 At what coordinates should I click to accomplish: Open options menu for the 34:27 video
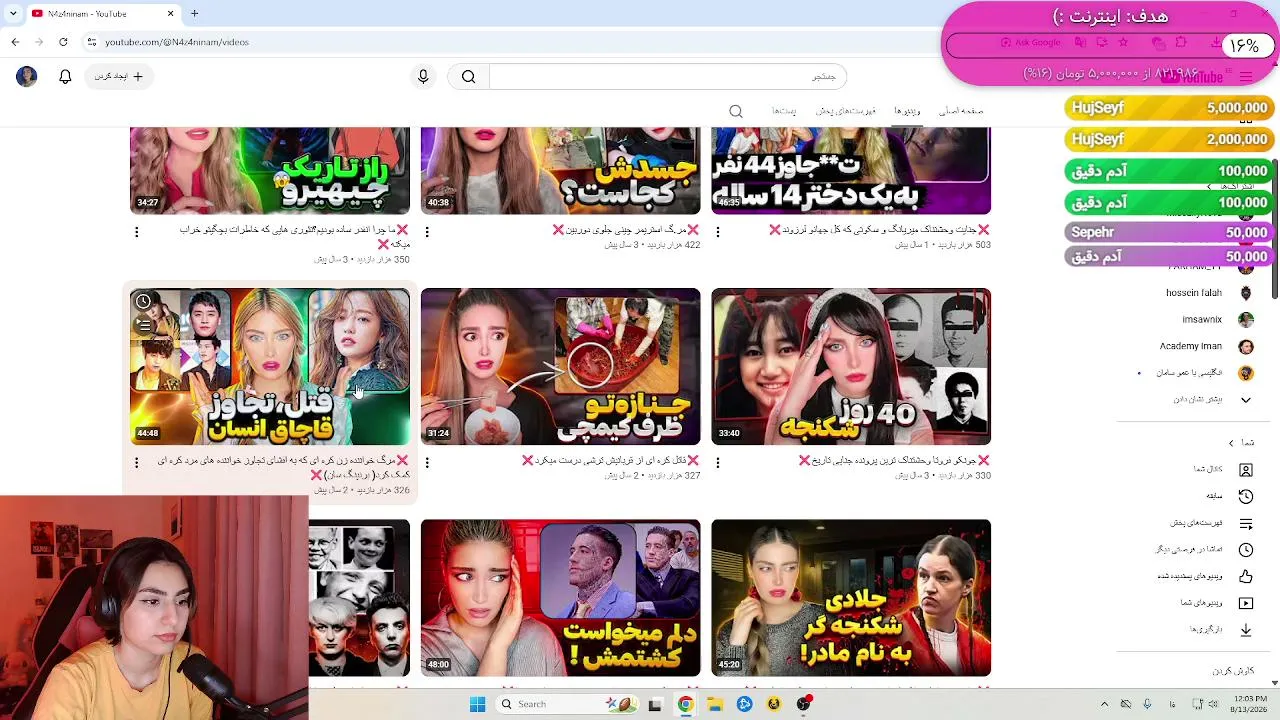137,232
